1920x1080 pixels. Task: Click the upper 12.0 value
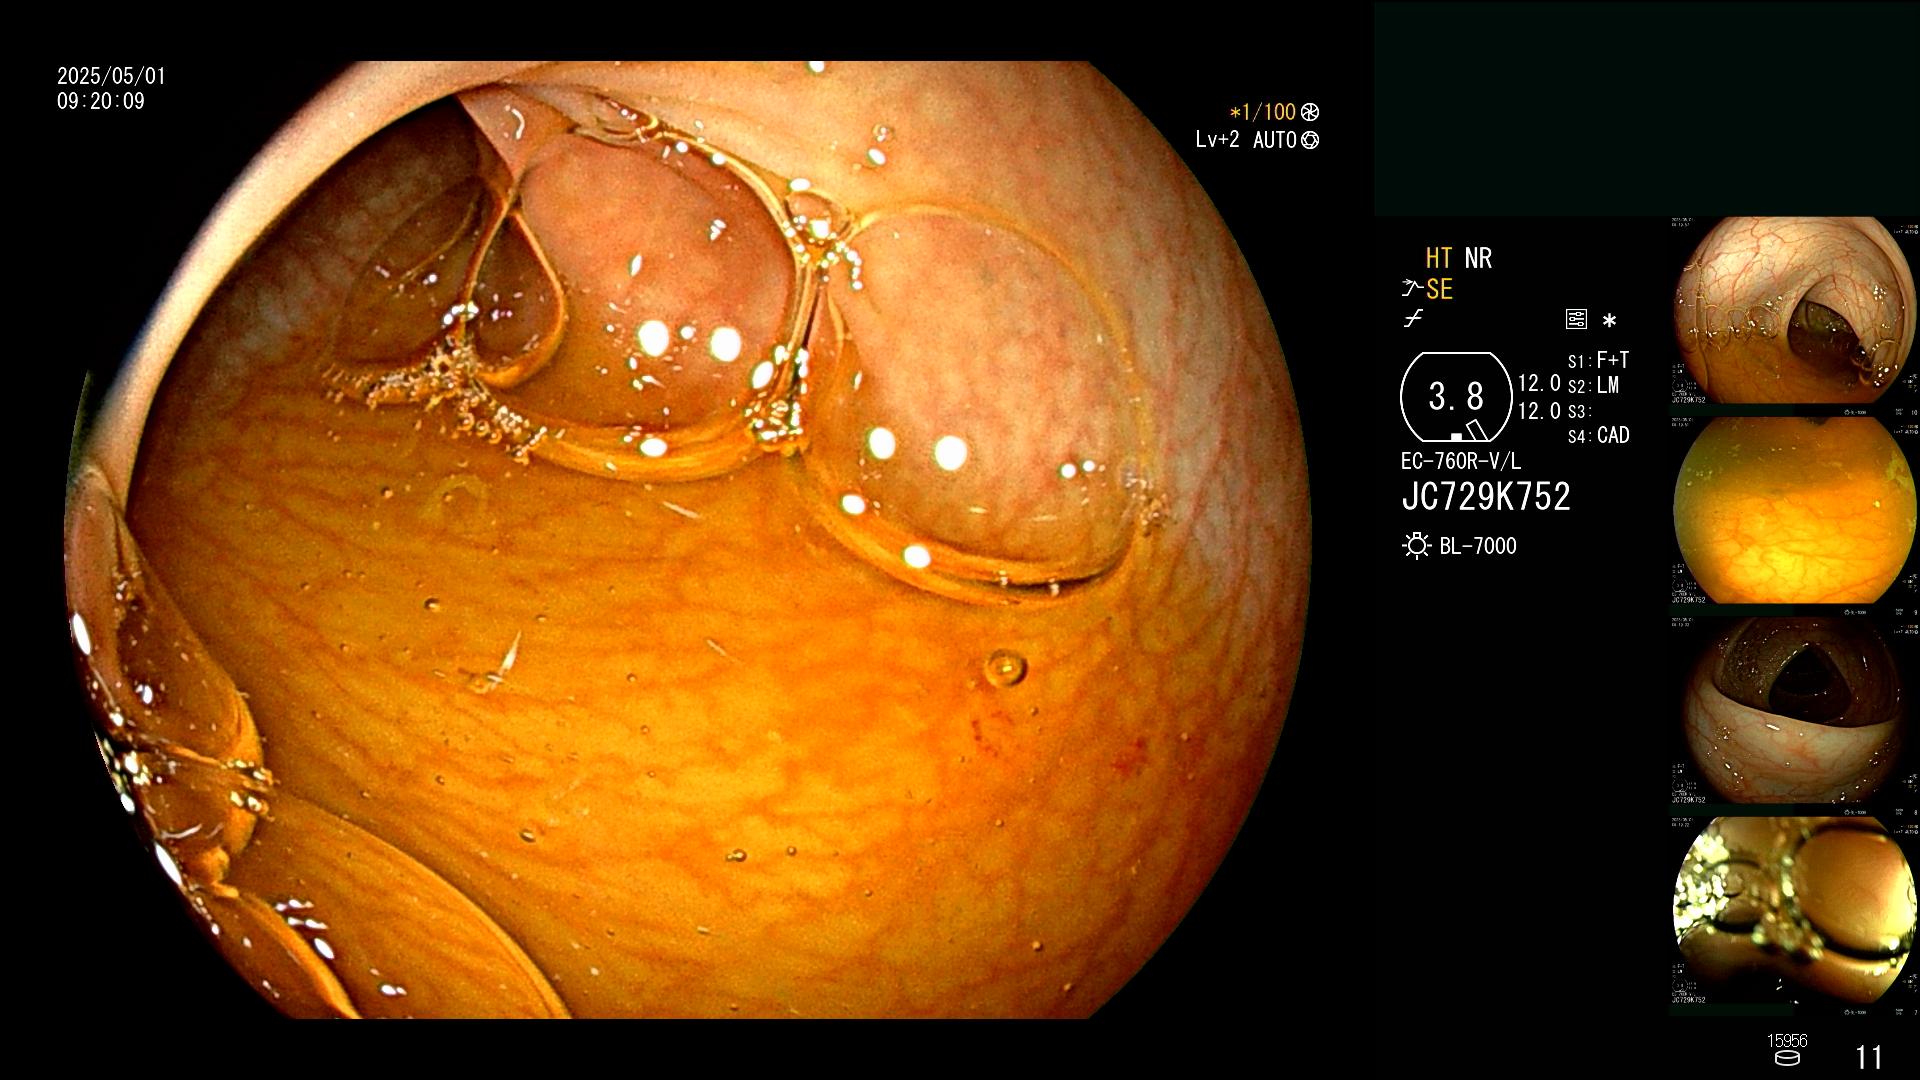1539,384
